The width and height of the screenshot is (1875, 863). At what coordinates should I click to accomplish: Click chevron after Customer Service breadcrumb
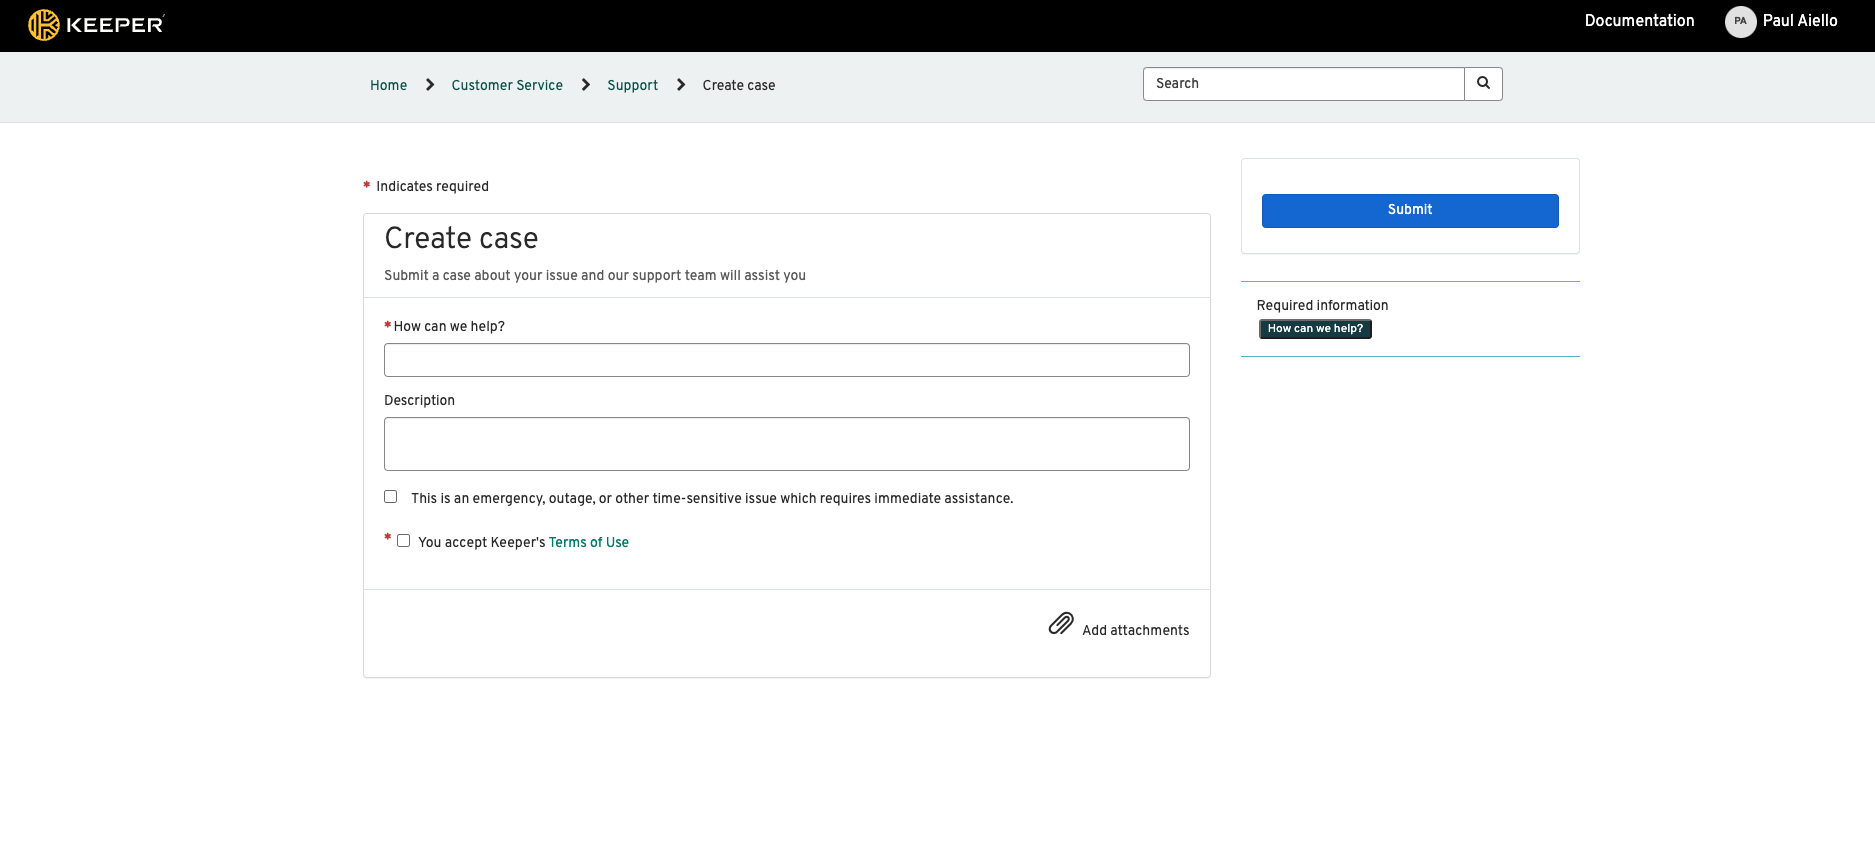point(586,85)
